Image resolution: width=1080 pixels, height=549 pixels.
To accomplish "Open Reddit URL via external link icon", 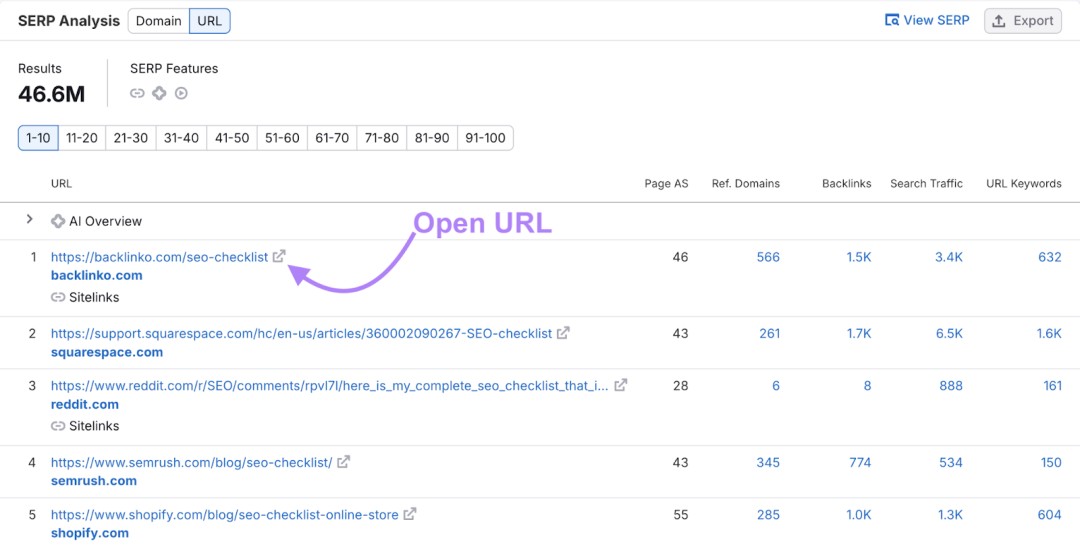I will (x=621, y=385).
